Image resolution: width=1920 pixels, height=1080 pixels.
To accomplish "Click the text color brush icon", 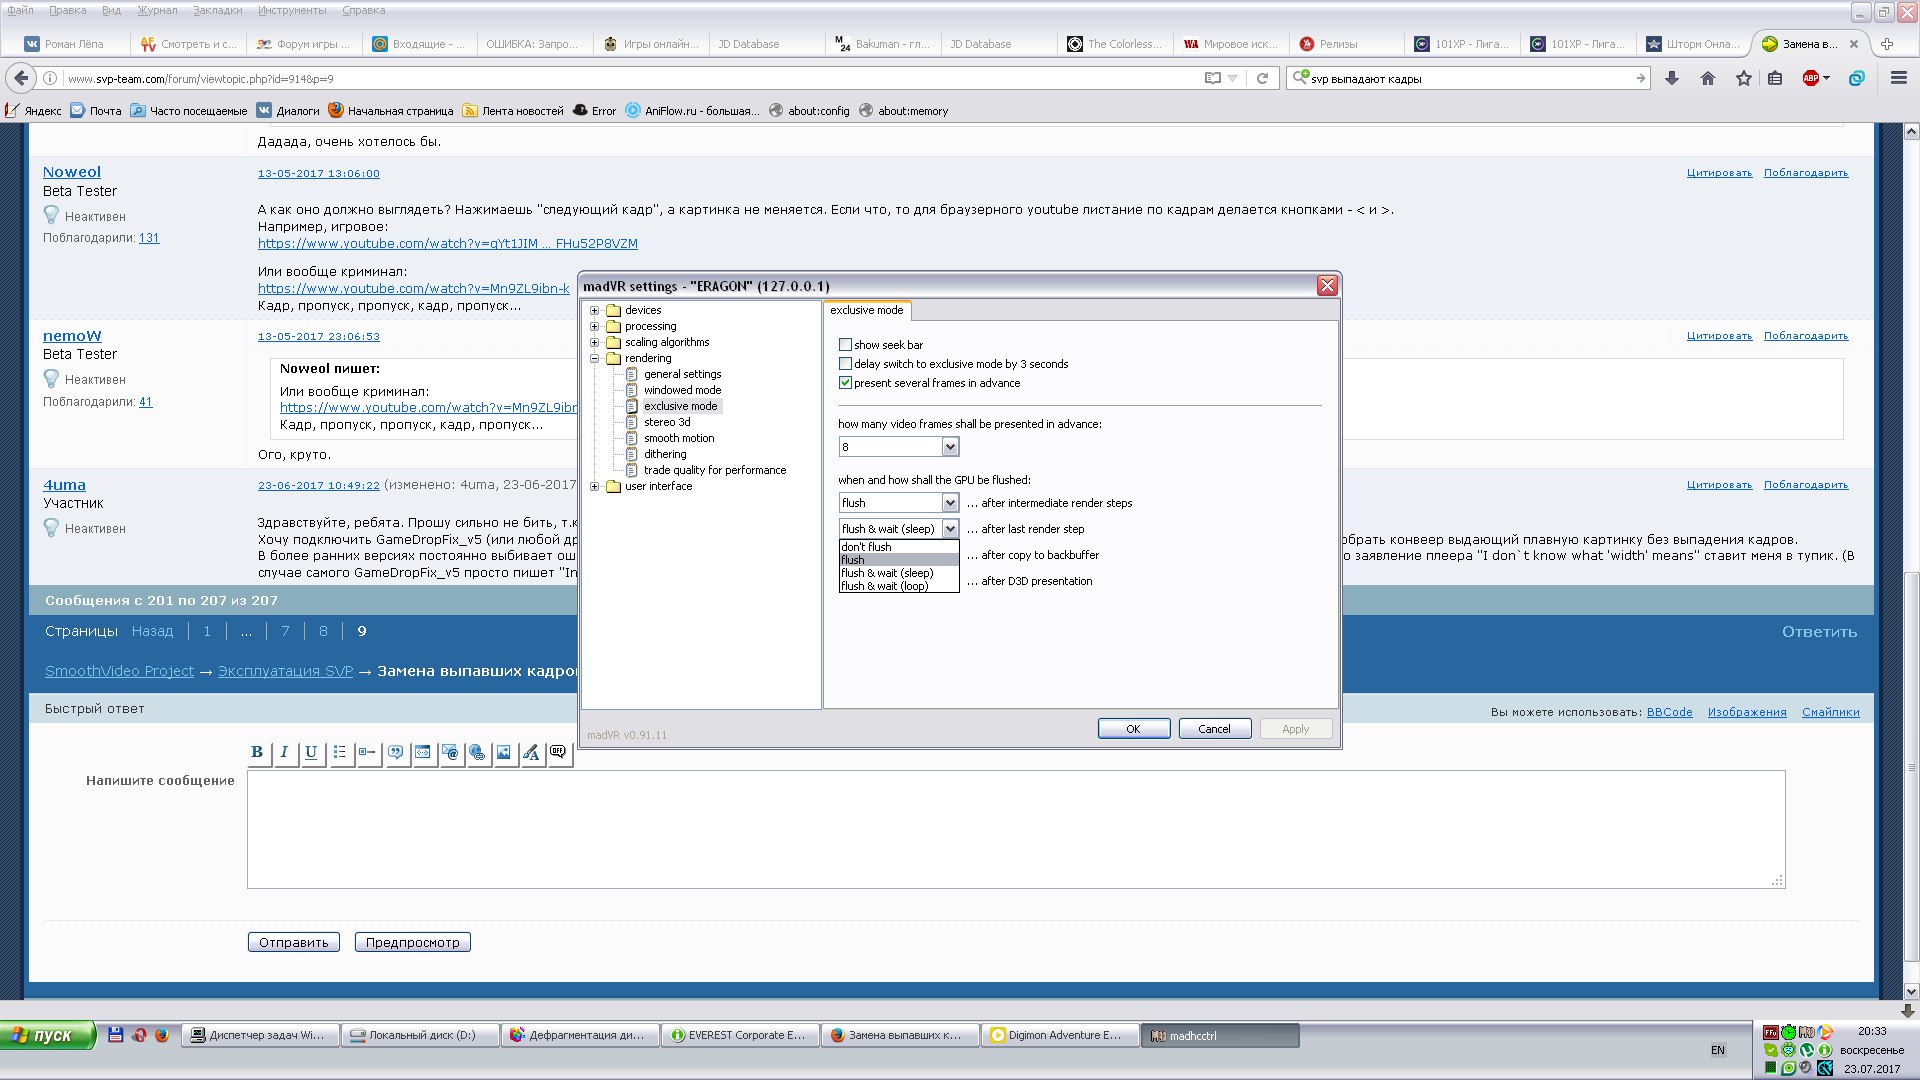I will [531, 753].
